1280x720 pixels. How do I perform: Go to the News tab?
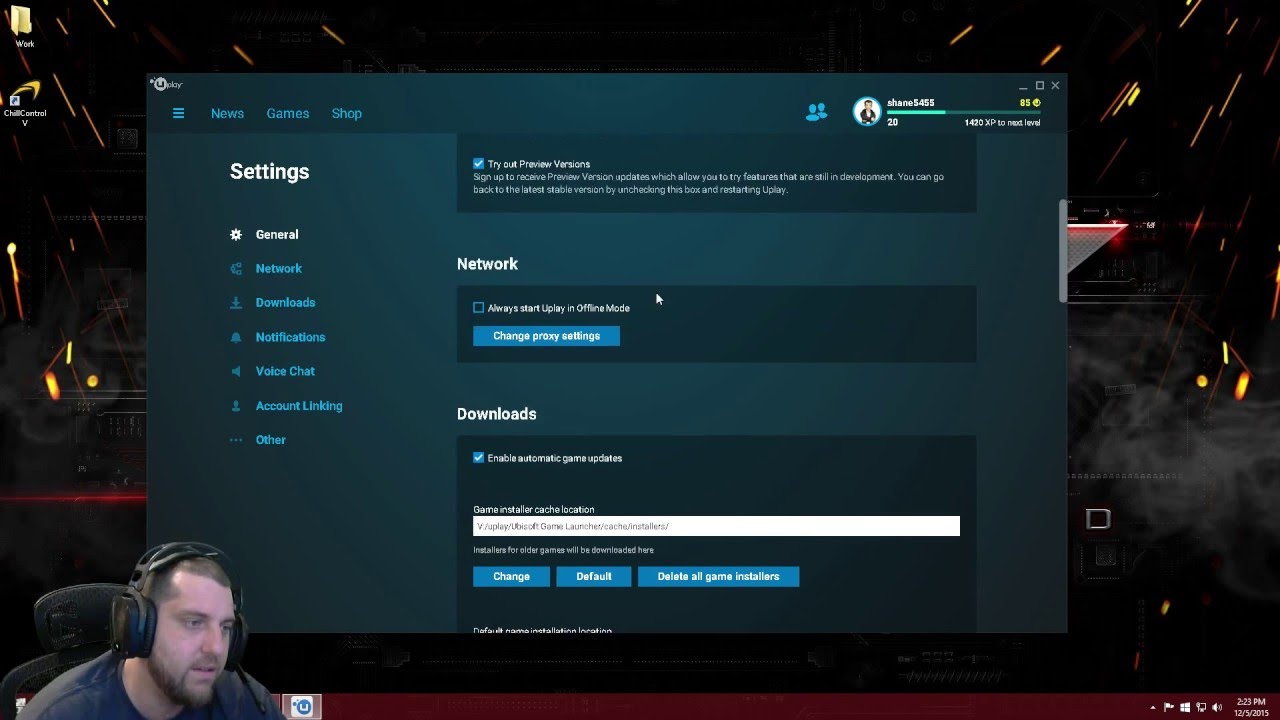pyautogui.click(x=227, y=113)
